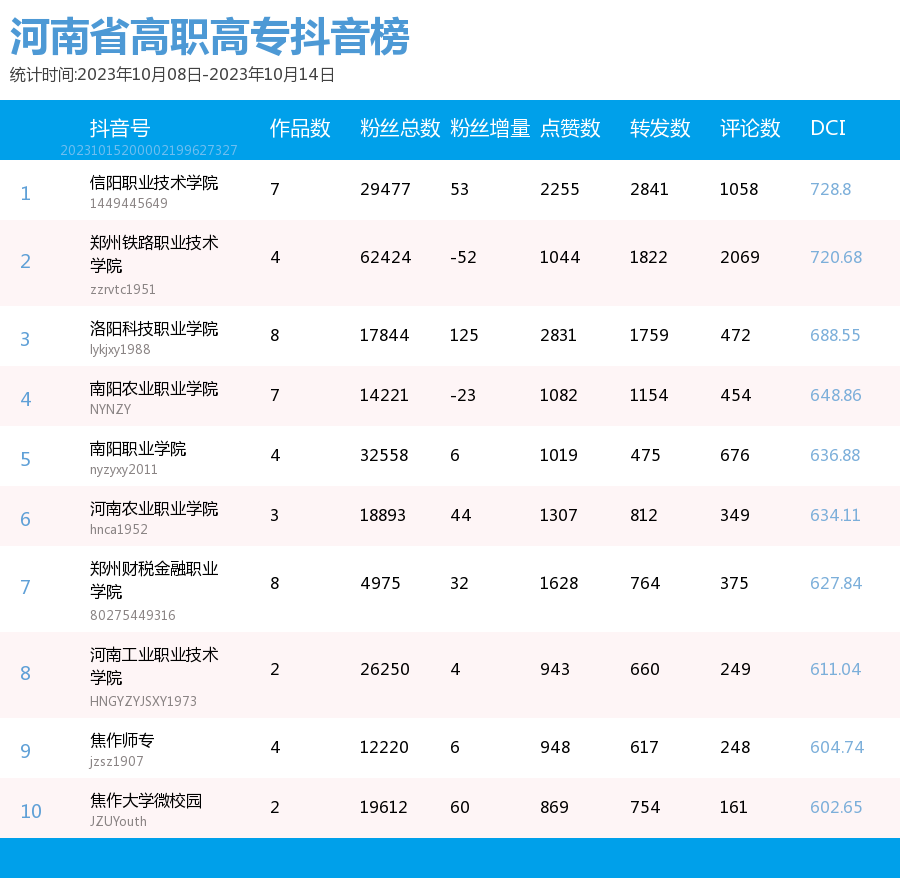Select 焦作大学微校园 account name
This screenshot has width=900, height=878.
pyautogui.click(x=146, y=801)
